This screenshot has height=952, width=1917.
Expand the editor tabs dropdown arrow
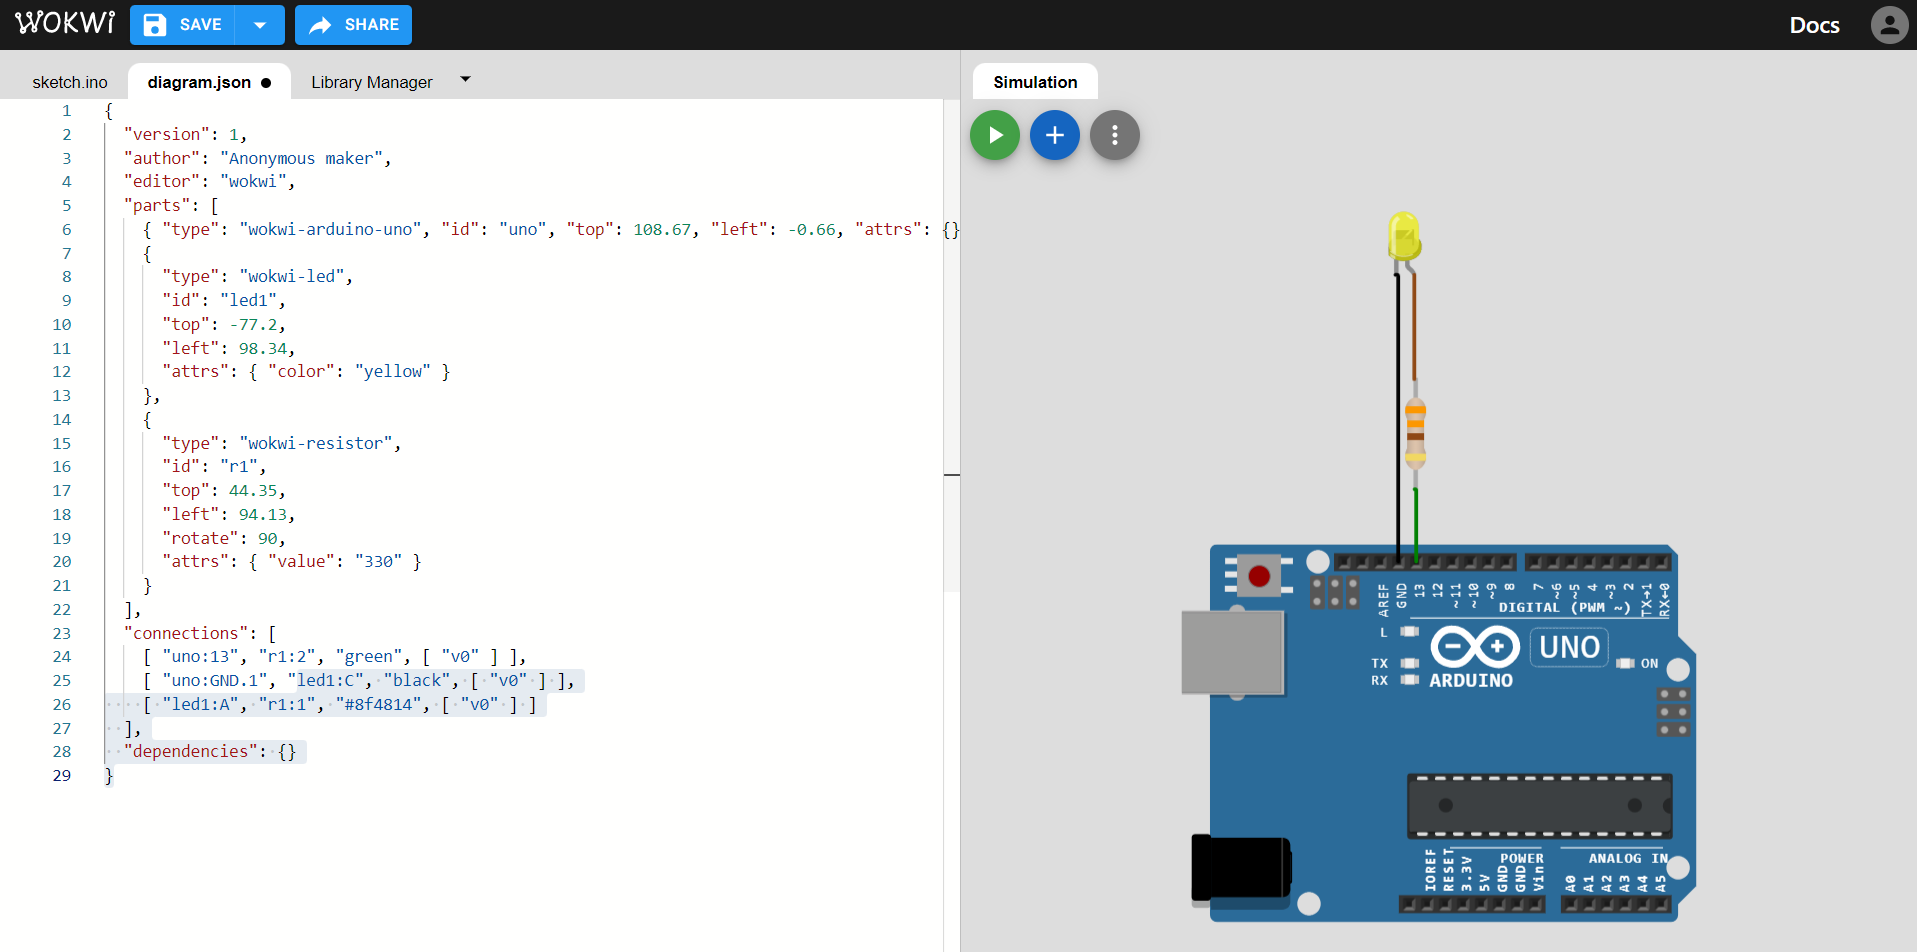pyautogui.click(x=465, y=79)
